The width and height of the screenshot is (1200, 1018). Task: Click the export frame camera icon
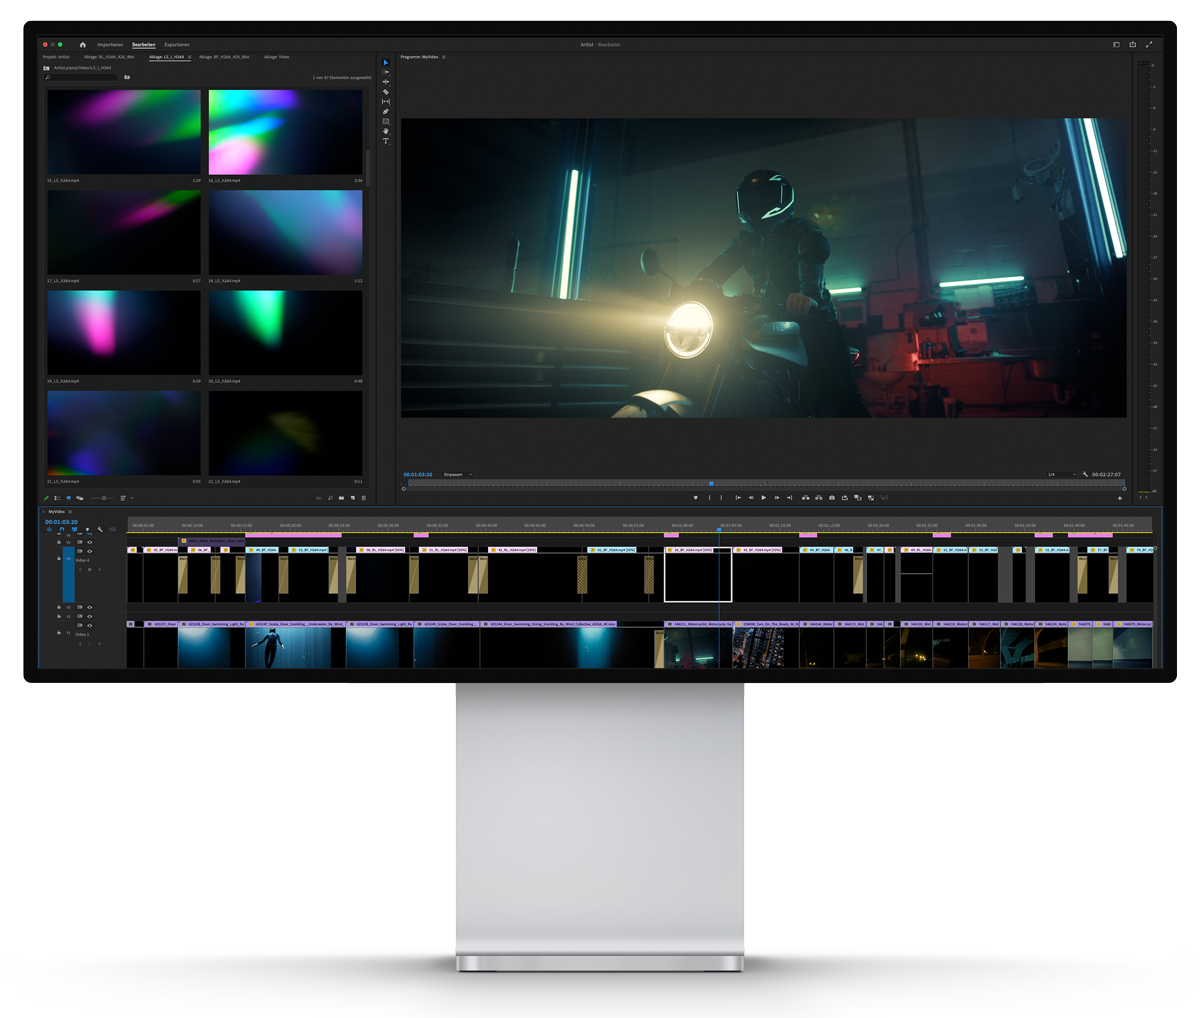point(832,498)
